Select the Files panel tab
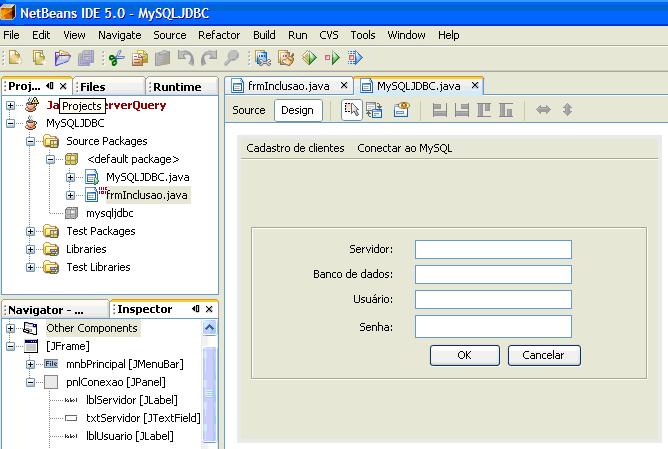The height and width of the screenshot is (449, 668). tap(93, 87)
